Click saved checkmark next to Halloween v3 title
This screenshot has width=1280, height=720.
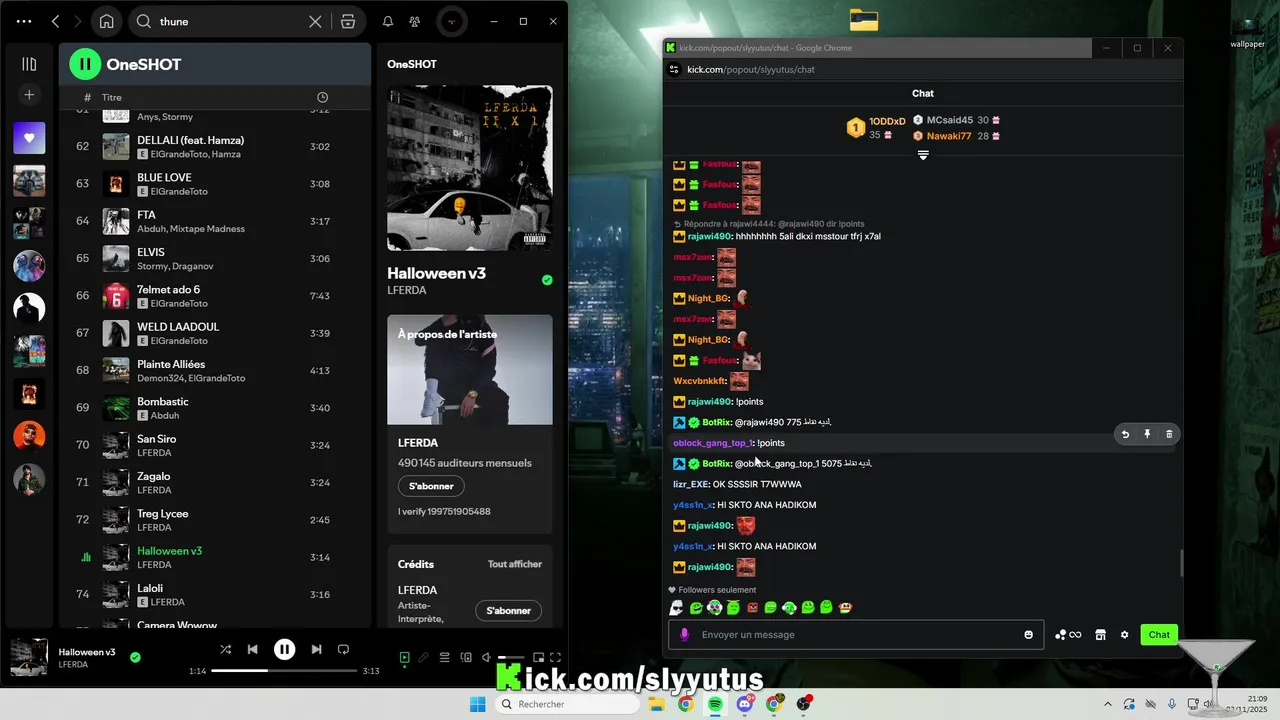point(547,280)
